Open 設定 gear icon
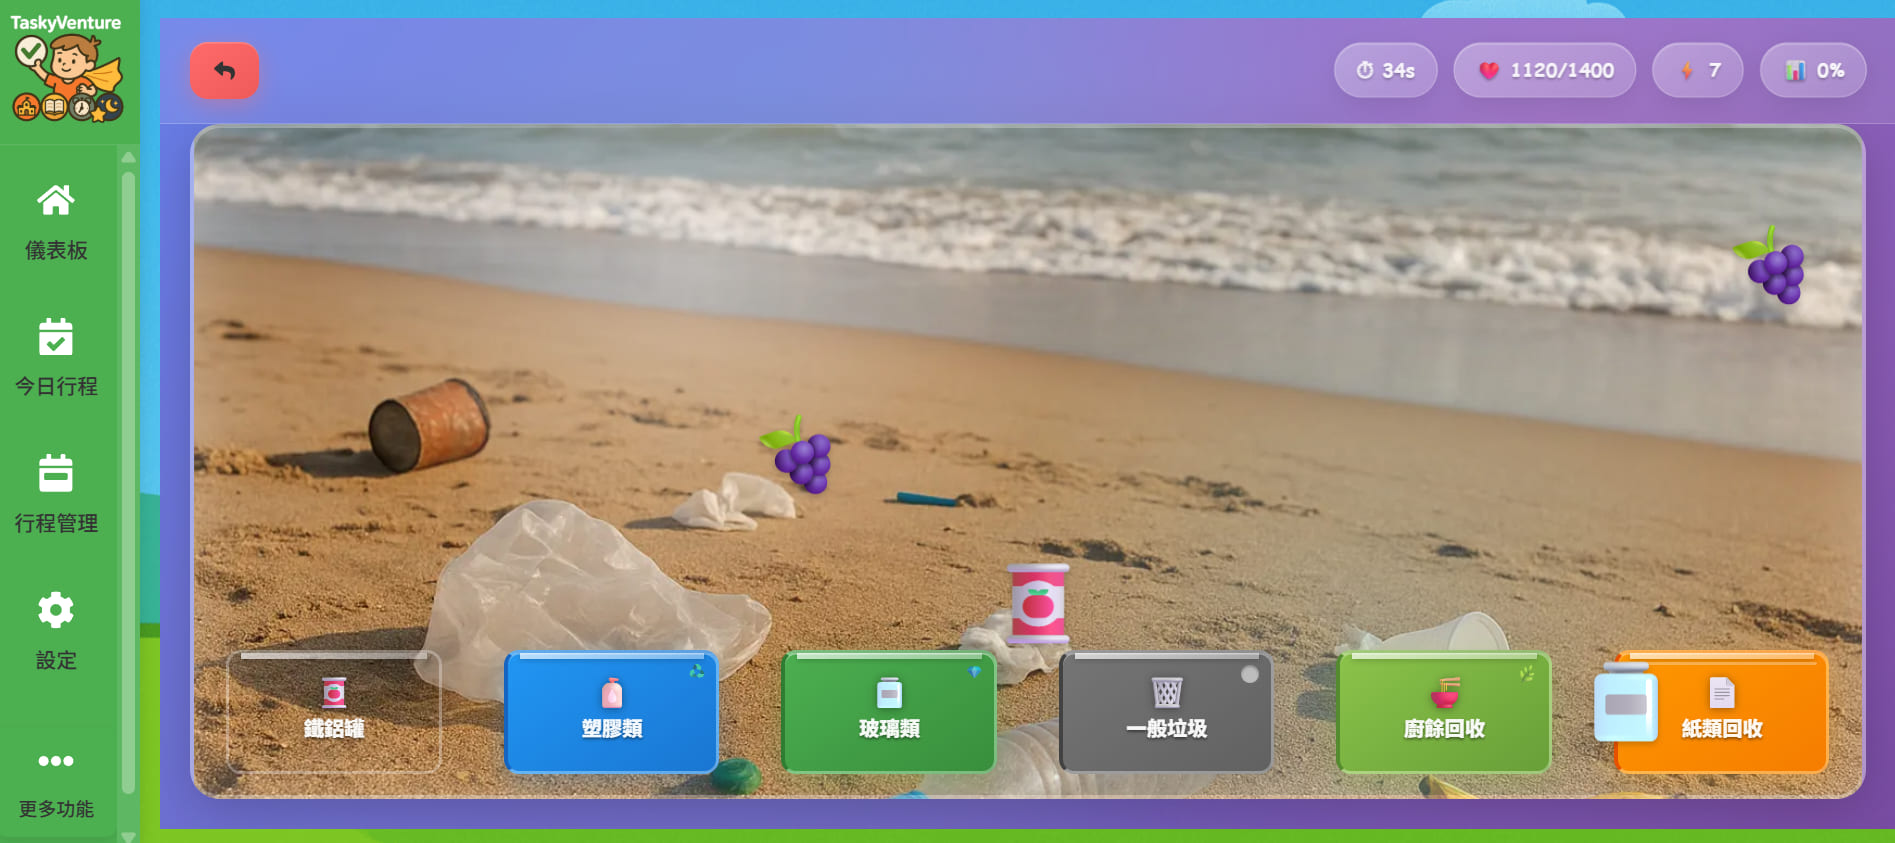Image resolution: width=1895 pixels, height=843 pixels. pyautogui.click(x=56, y=610)
